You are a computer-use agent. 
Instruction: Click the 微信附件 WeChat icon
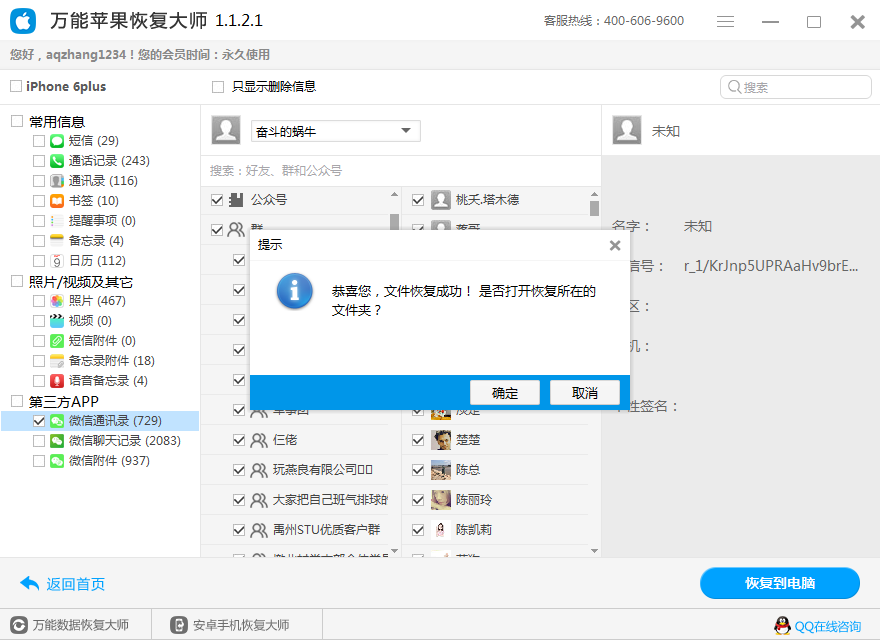pos(57,461)
